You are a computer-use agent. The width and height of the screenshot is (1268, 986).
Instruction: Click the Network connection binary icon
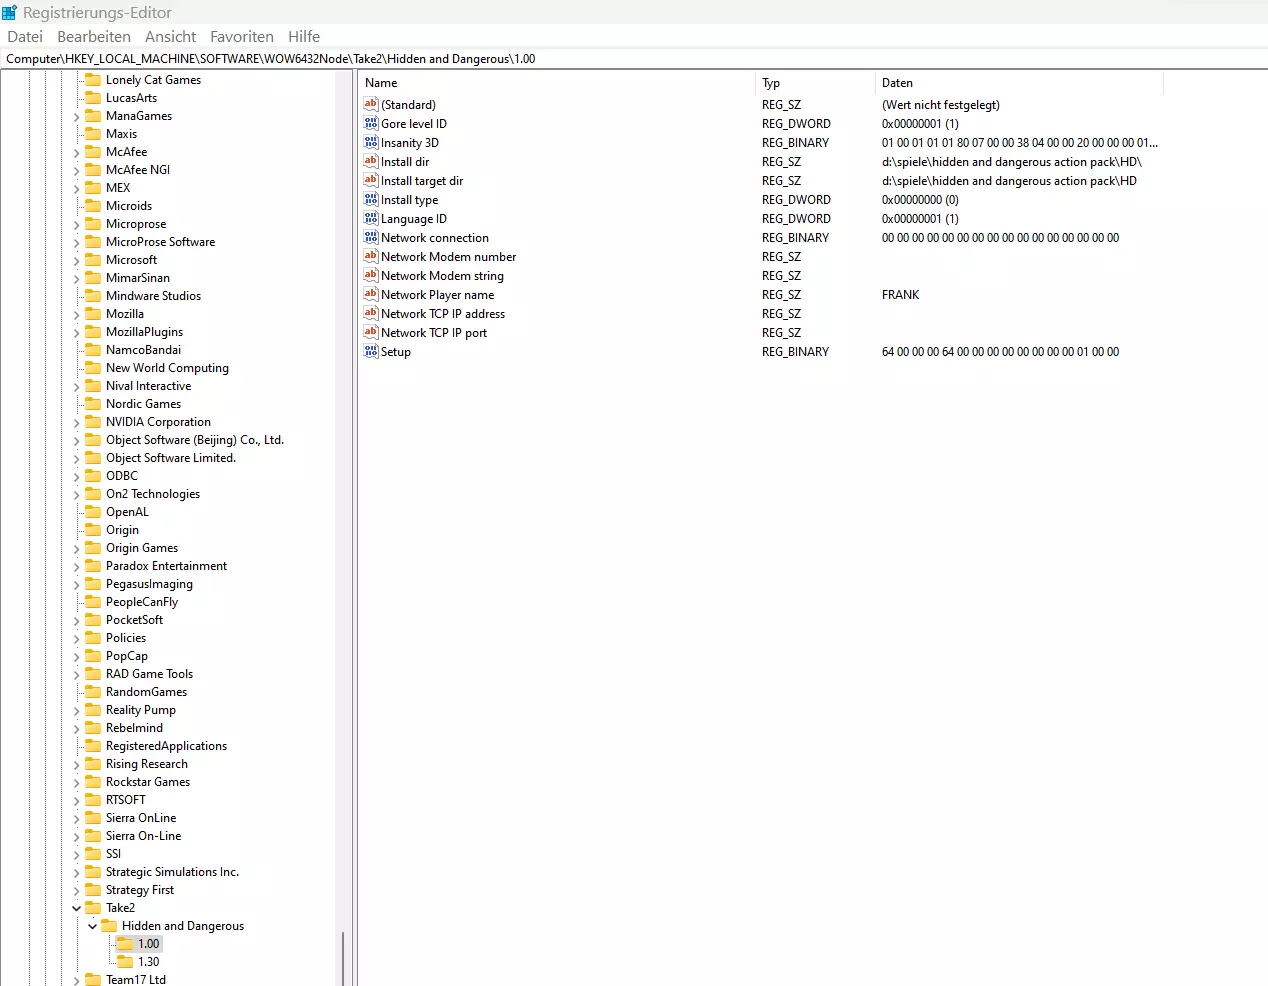click(x=371, y=237)
